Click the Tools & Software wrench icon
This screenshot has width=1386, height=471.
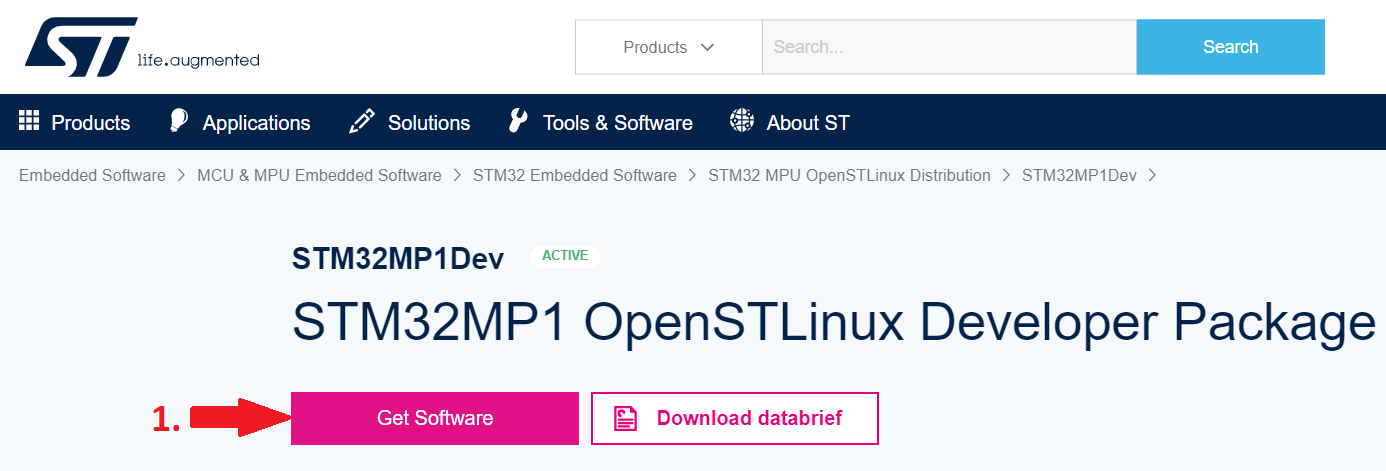point(518,122)
